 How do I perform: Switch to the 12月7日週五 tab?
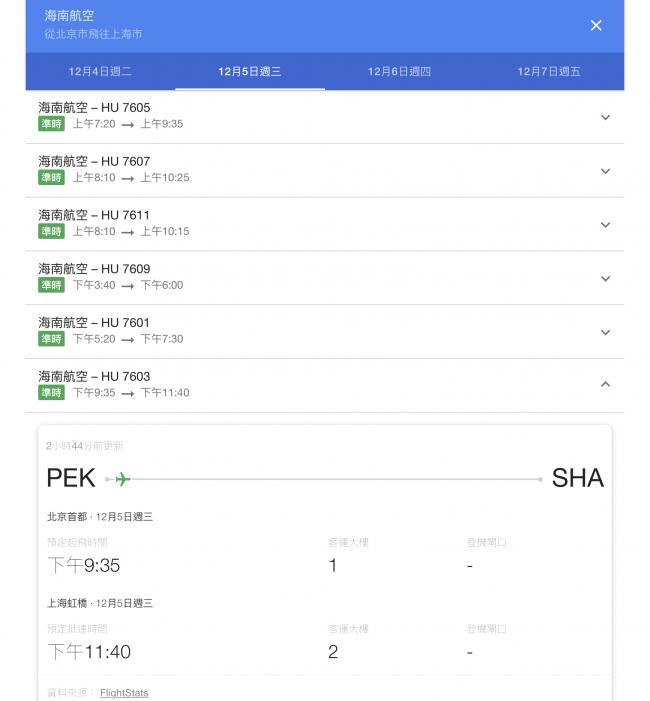[x=549, y=72]
